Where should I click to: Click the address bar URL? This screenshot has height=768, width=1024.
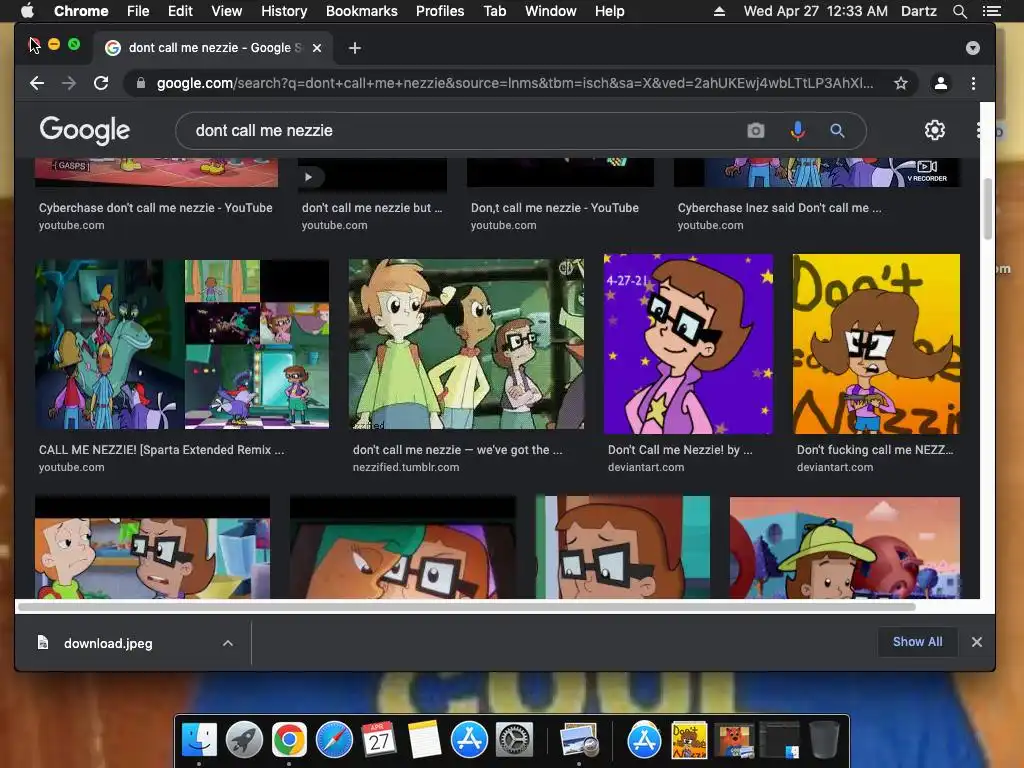[x=515, y=83]
